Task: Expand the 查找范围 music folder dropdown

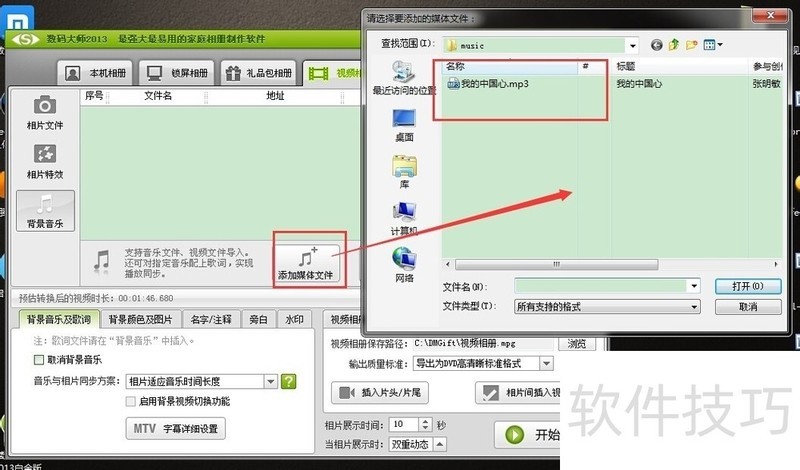Action: [x=633, y=45]
